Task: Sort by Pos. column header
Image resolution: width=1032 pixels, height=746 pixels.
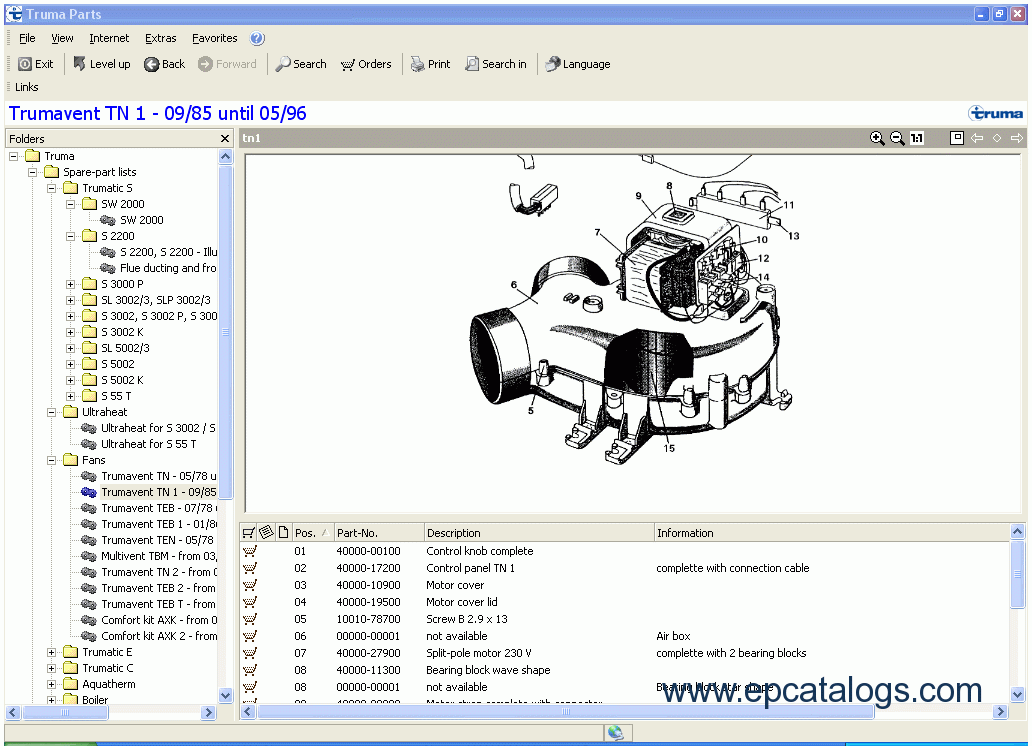Action: point(313,533)
